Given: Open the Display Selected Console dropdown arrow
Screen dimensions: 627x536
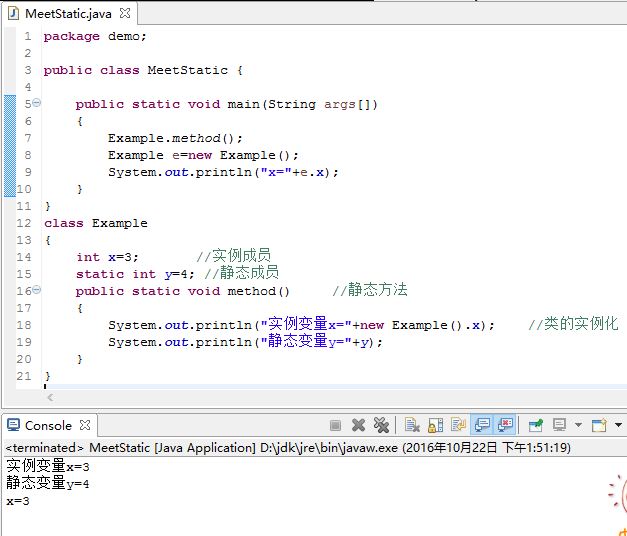Looking at the screenshot, I should pos(578,425).
